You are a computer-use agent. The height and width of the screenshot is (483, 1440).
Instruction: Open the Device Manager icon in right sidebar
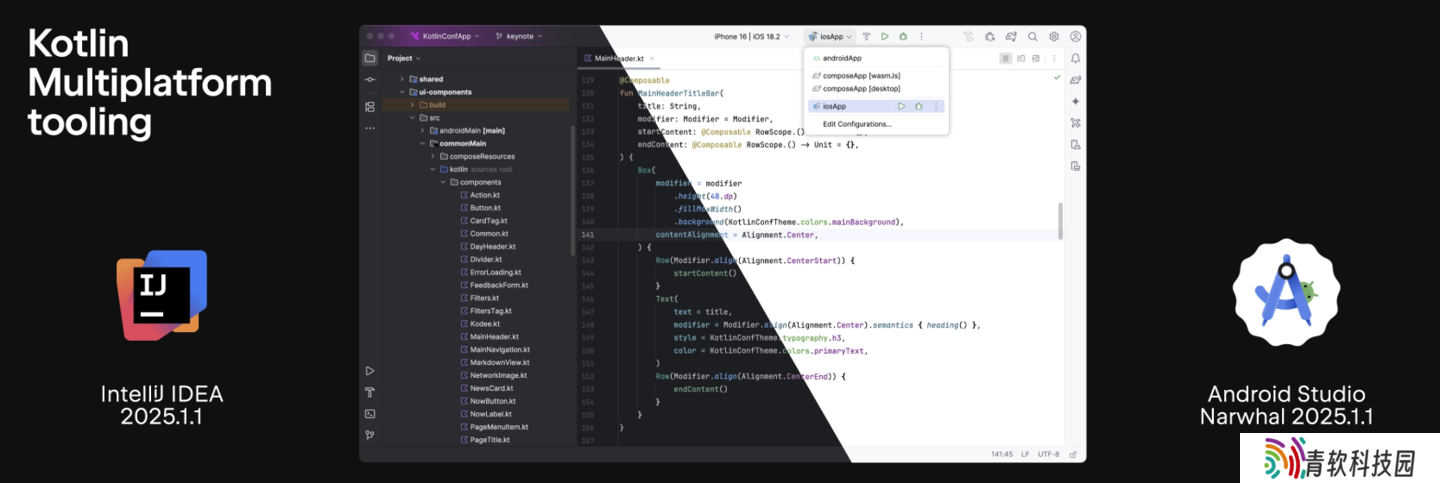(1075, 144)
